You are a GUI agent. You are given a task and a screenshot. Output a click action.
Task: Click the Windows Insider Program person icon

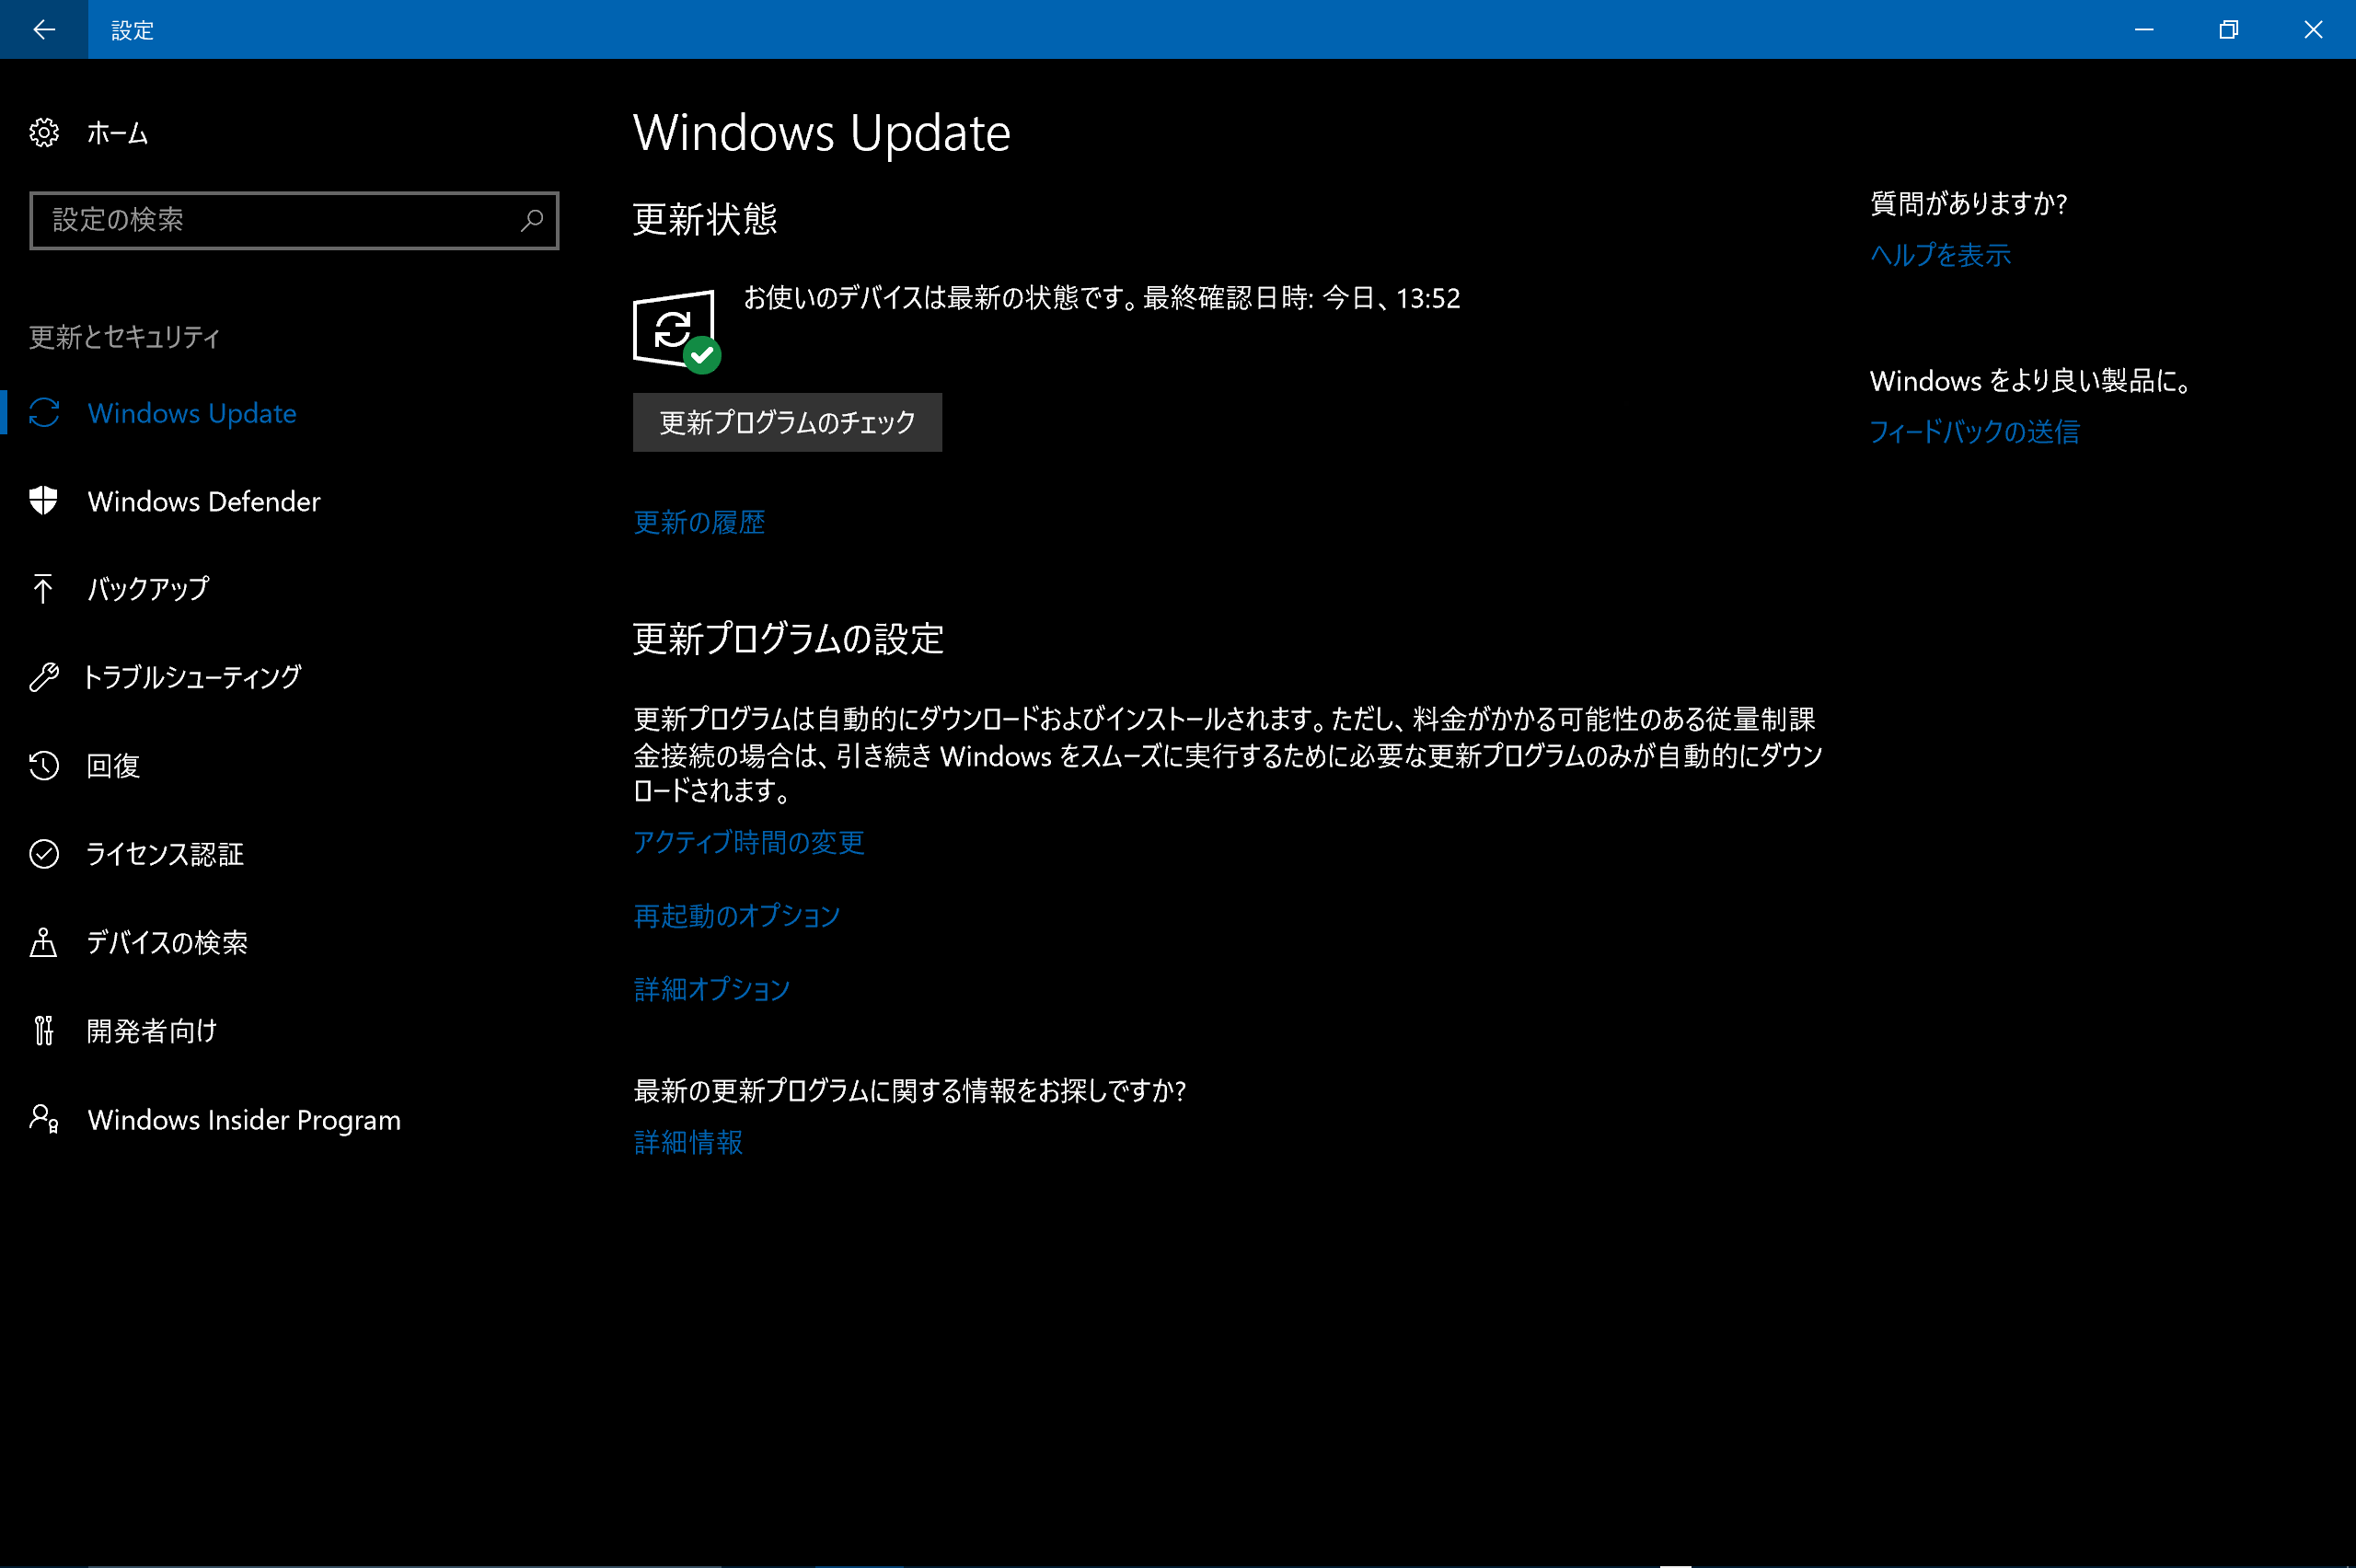point(44,1119)
